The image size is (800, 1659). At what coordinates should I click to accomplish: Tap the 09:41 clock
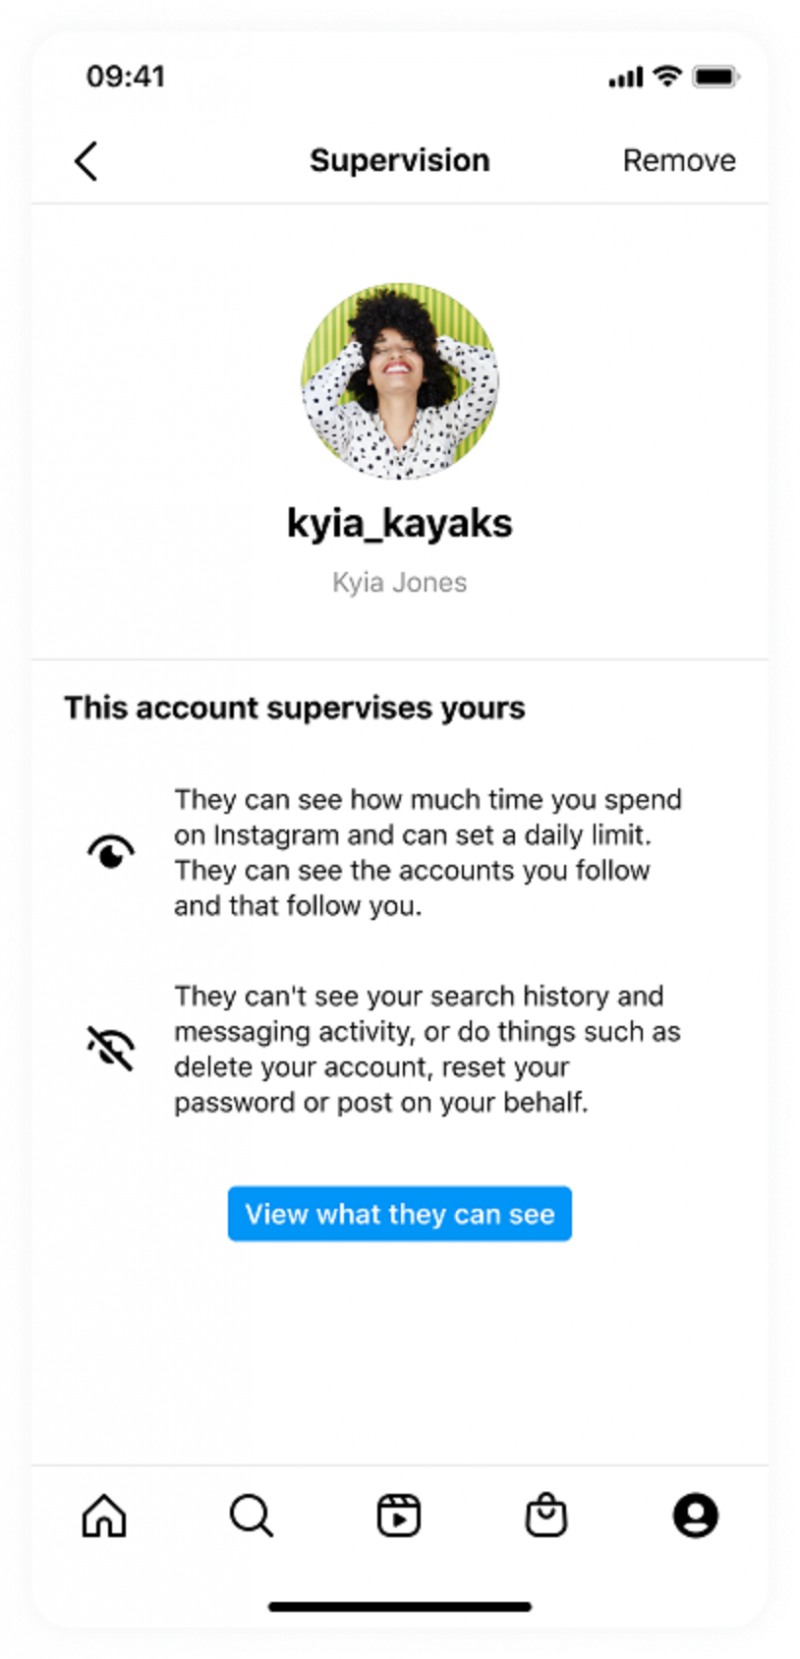125,77
